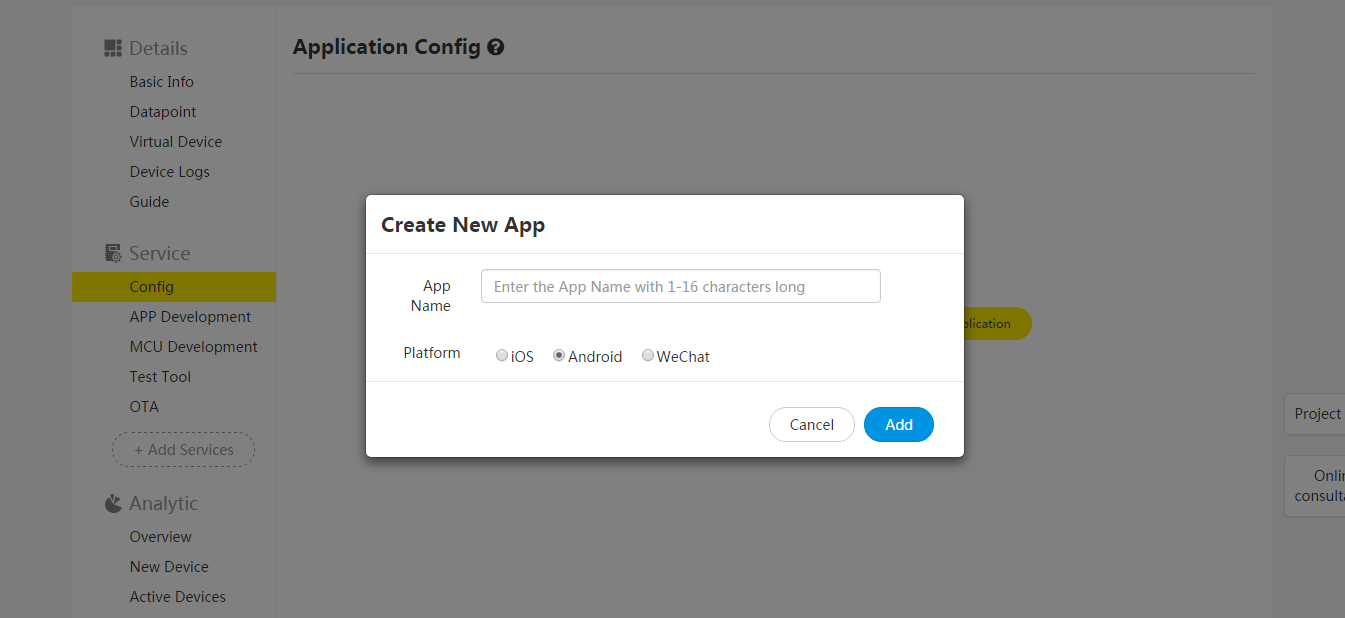Expand Add Services options
This screenshot has width=1345, height=618.
point(183,449)
